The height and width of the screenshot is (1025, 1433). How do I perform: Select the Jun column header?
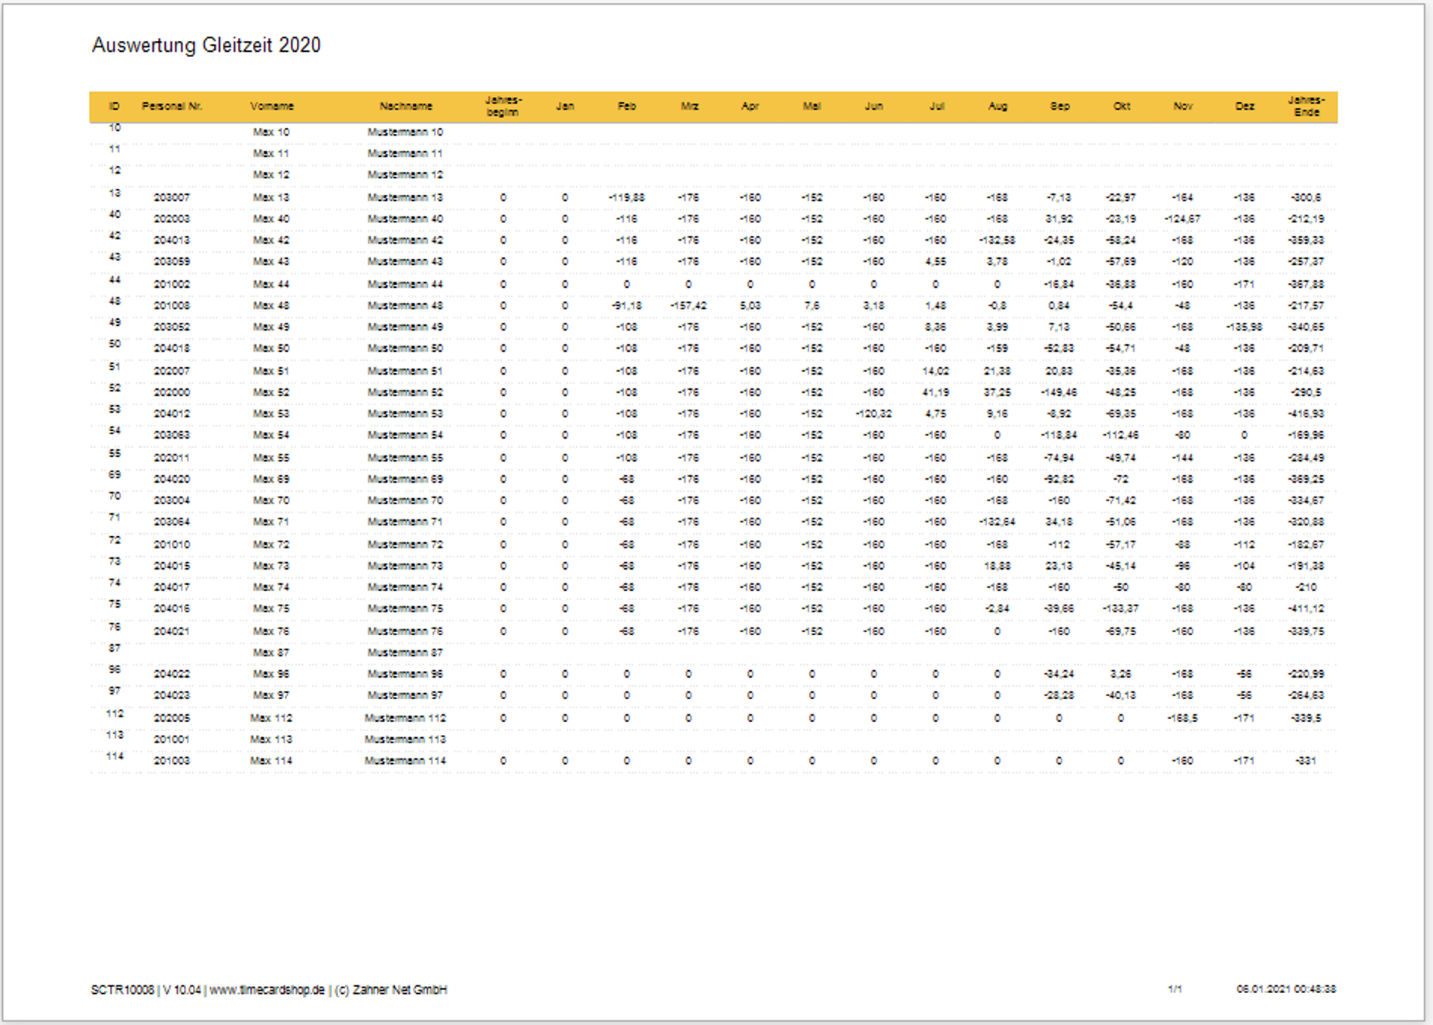pos(874,106)
